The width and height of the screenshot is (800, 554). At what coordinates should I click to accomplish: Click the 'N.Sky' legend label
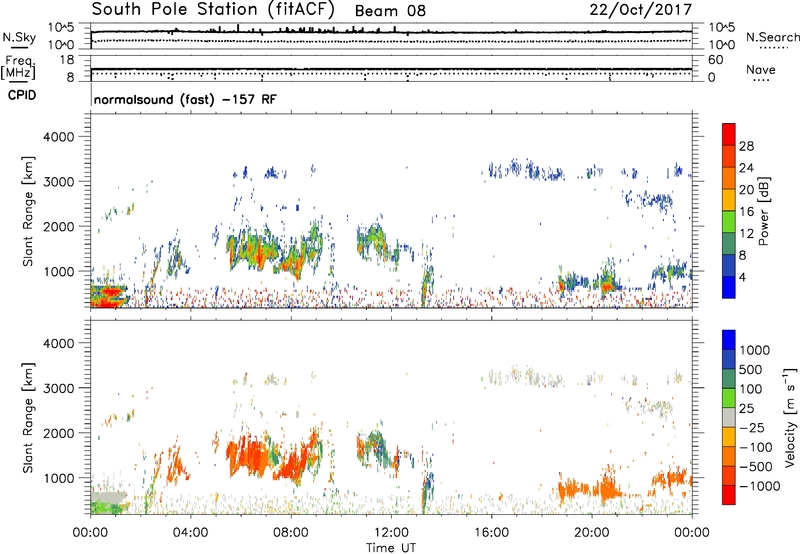[19, 37]
